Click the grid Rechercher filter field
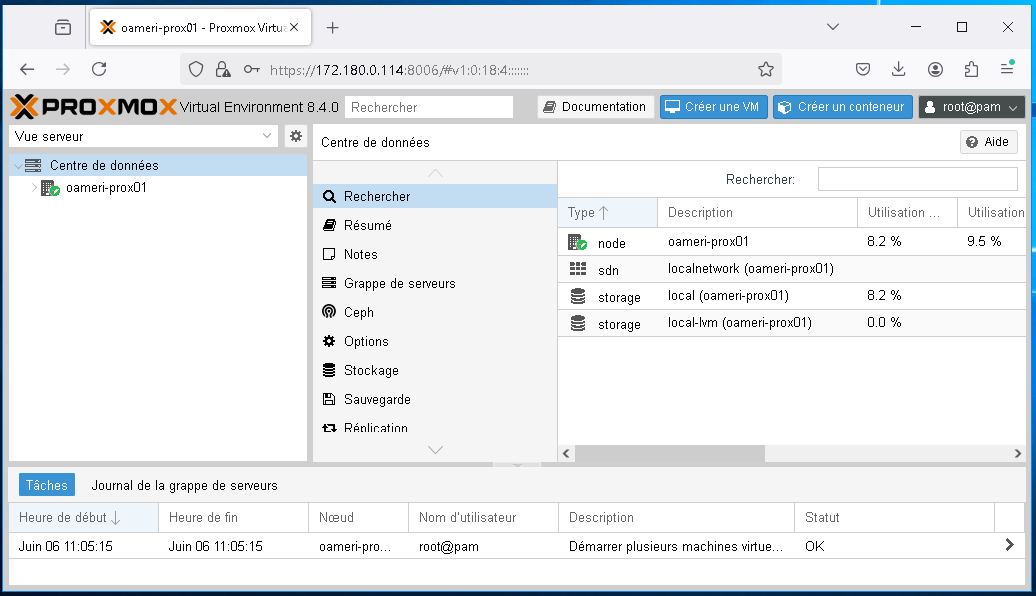Viewport: 1036px width, 596px height. (x=918, y=179)
